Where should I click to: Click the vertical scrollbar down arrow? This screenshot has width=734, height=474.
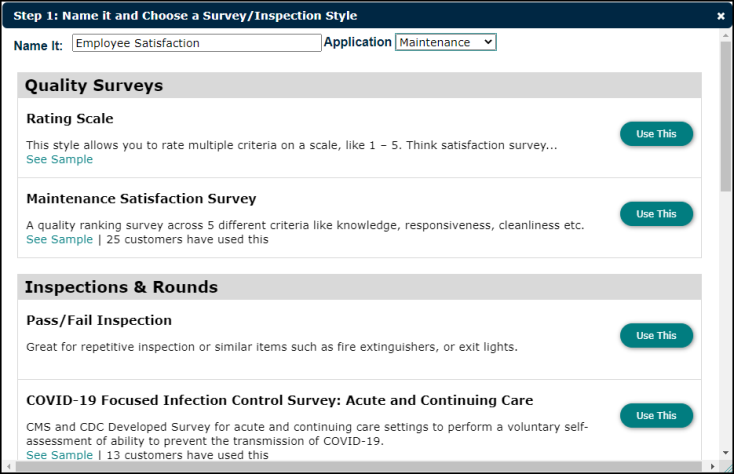click(x=726, y=452)
